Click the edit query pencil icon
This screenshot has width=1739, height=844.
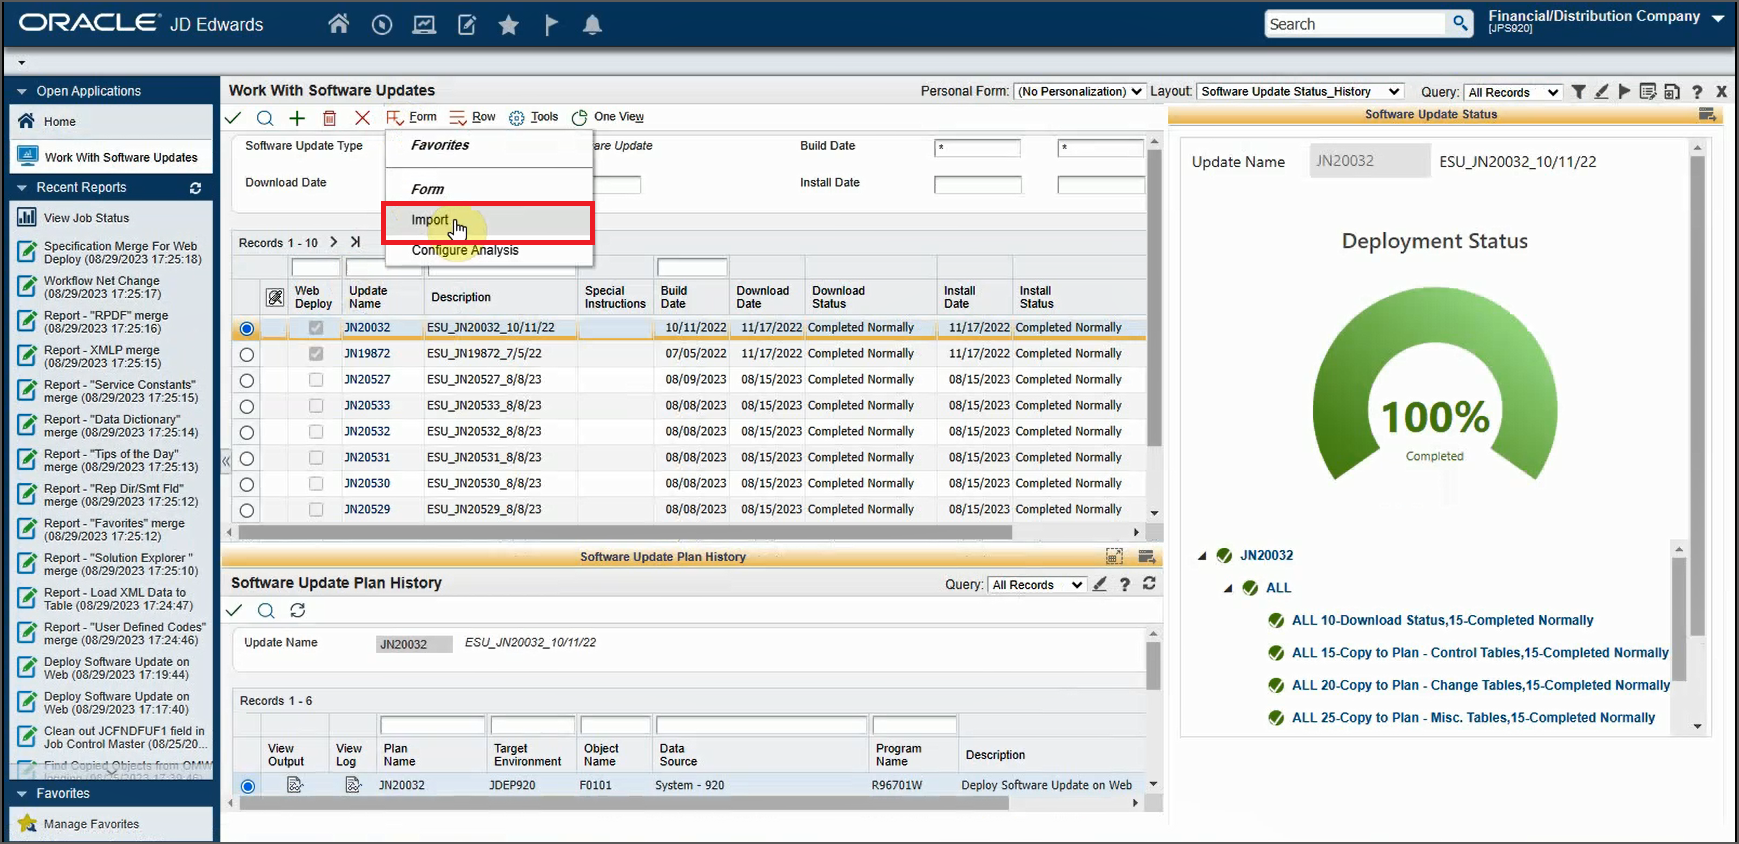(x=1601, y=91)
